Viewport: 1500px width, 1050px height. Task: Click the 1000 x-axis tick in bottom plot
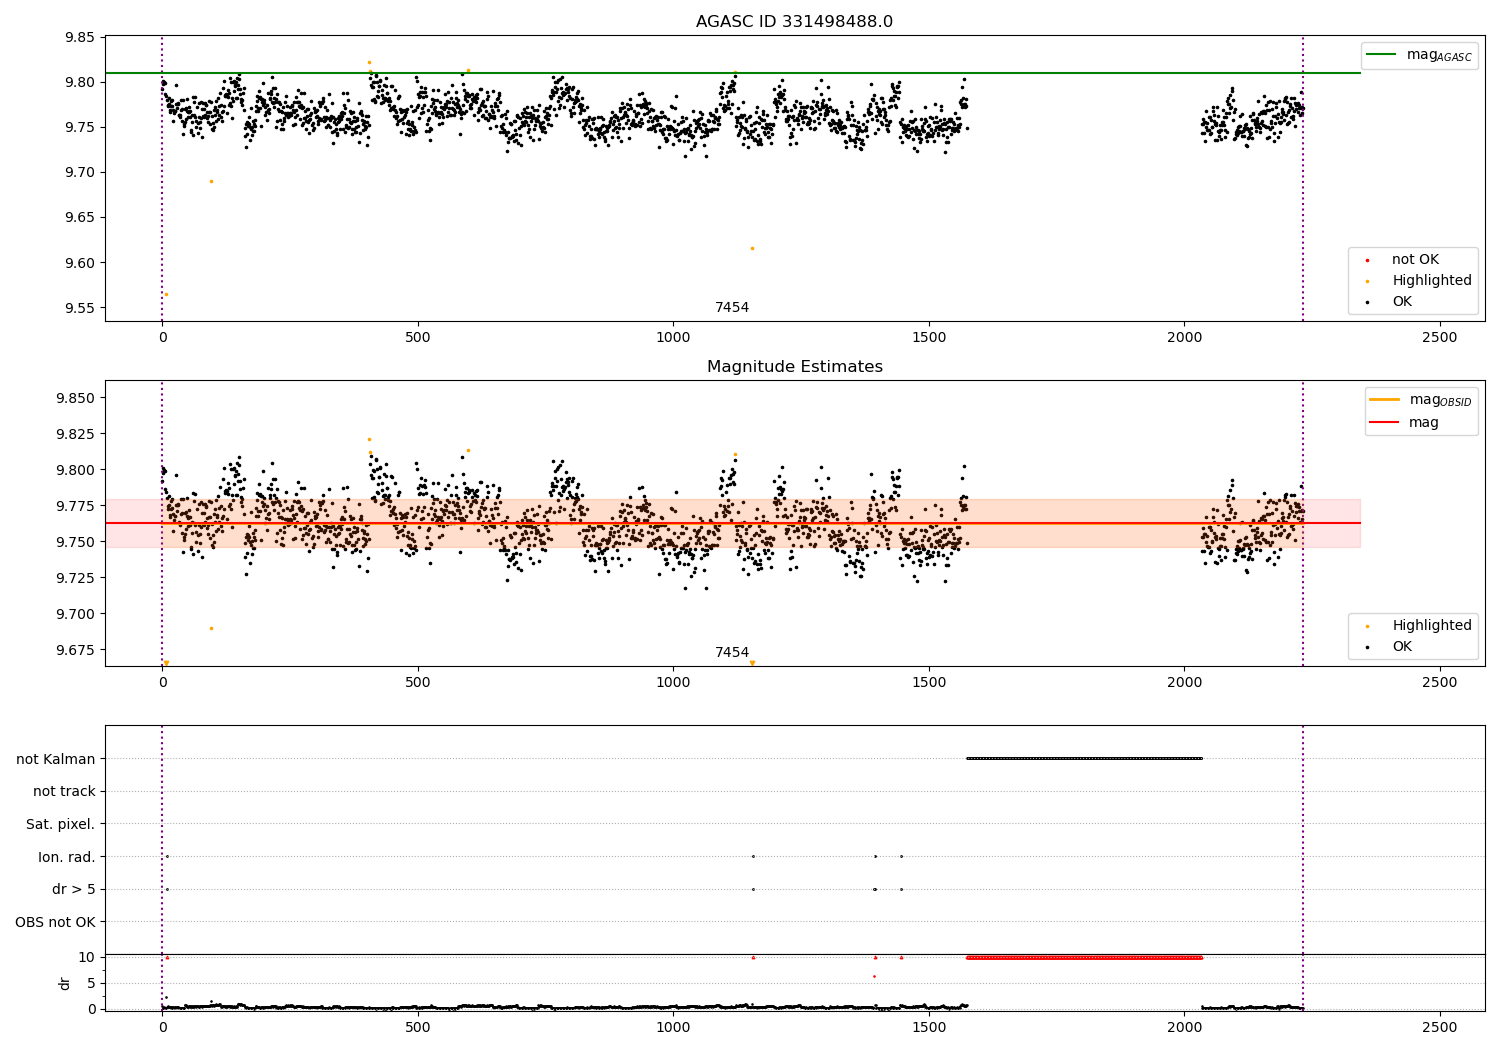pyautogui.click(x=673, y=1028)
